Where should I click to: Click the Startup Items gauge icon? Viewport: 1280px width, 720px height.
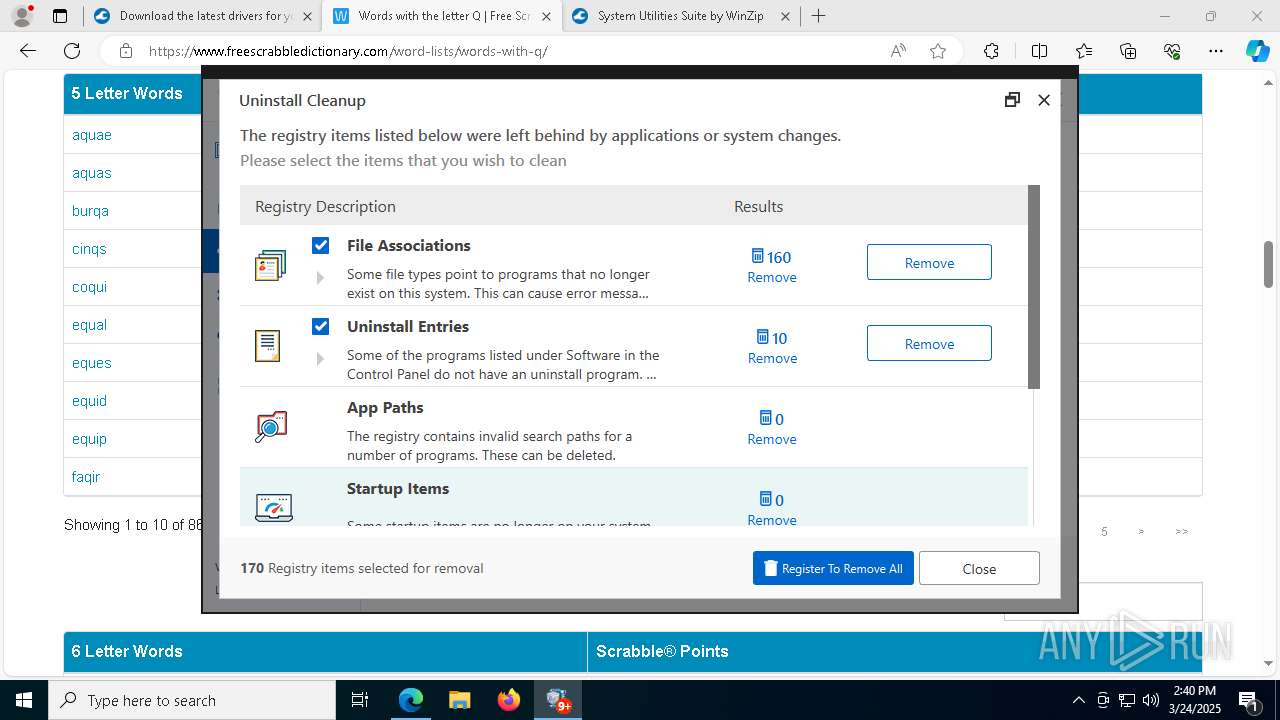(x=273, y=508)
